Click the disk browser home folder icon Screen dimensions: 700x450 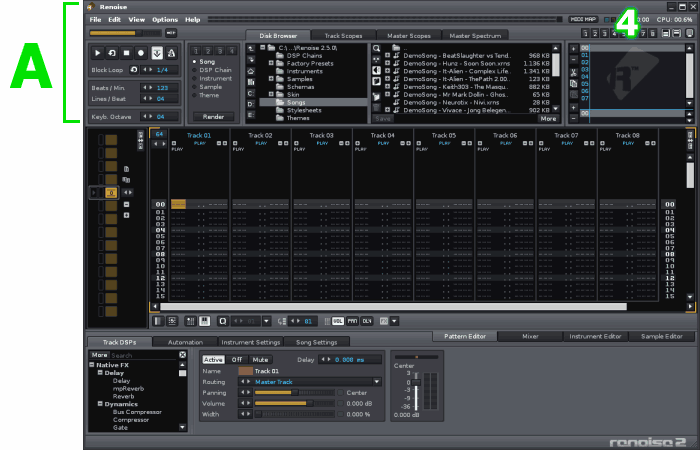coord(251,71)
